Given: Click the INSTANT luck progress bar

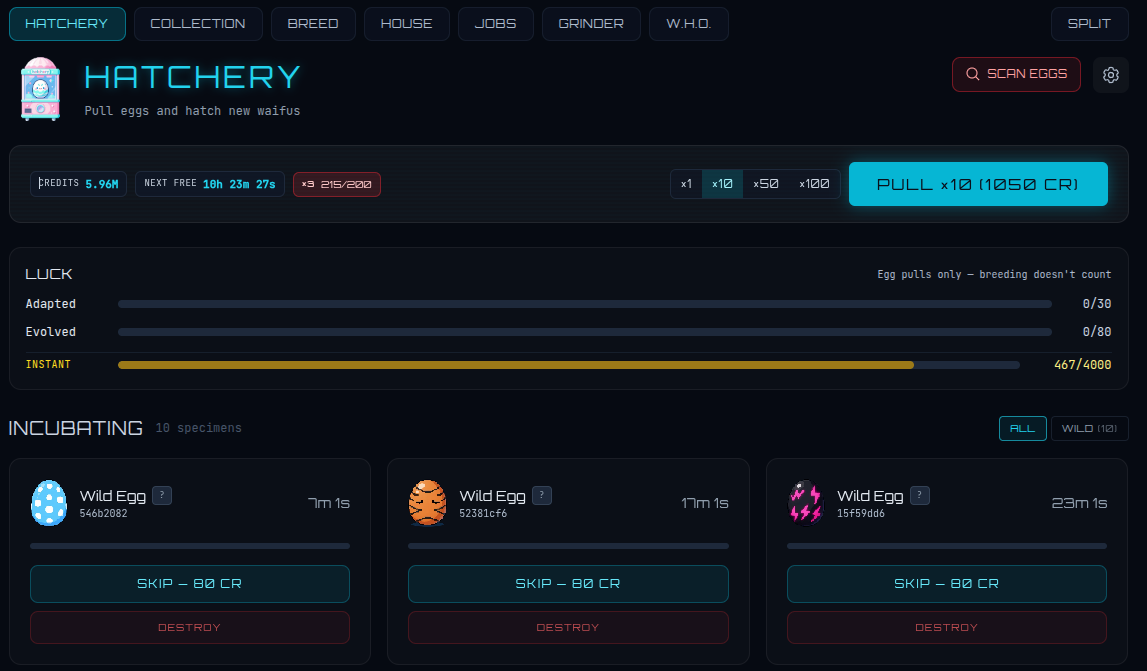Looking at the screenshot, I should pyautogui.click(x=568, y=364).
